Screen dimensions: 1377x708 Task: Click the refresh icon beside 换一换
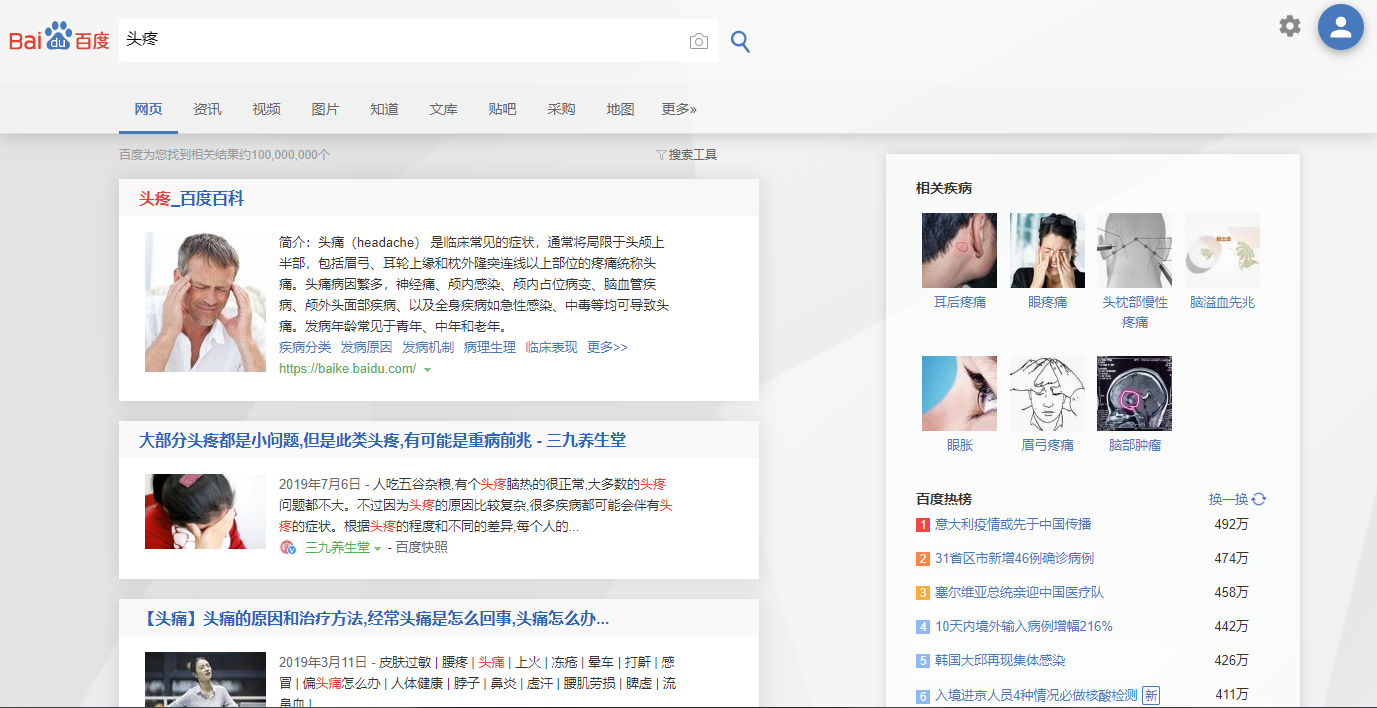1259,499
